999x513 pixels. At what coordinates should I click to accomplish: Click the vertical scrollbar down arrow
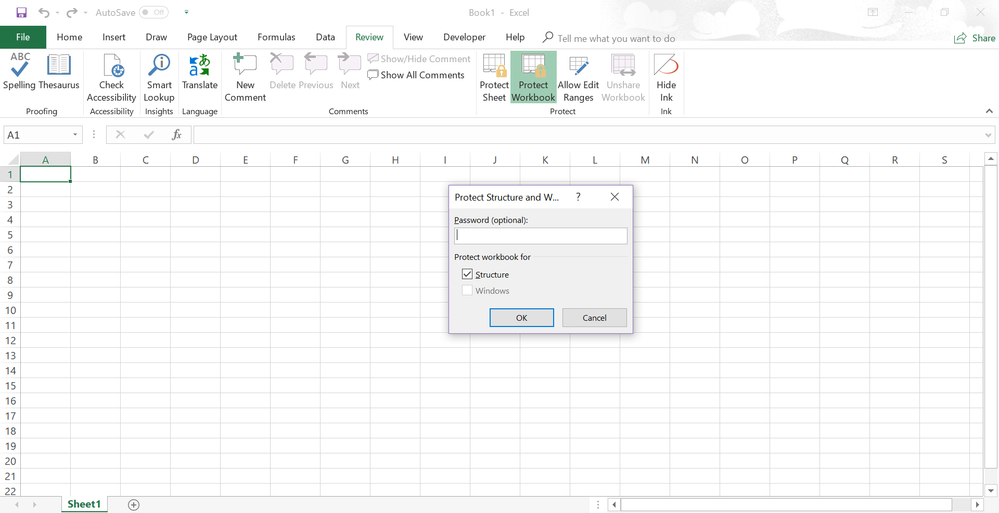click(x=991, y=490)
